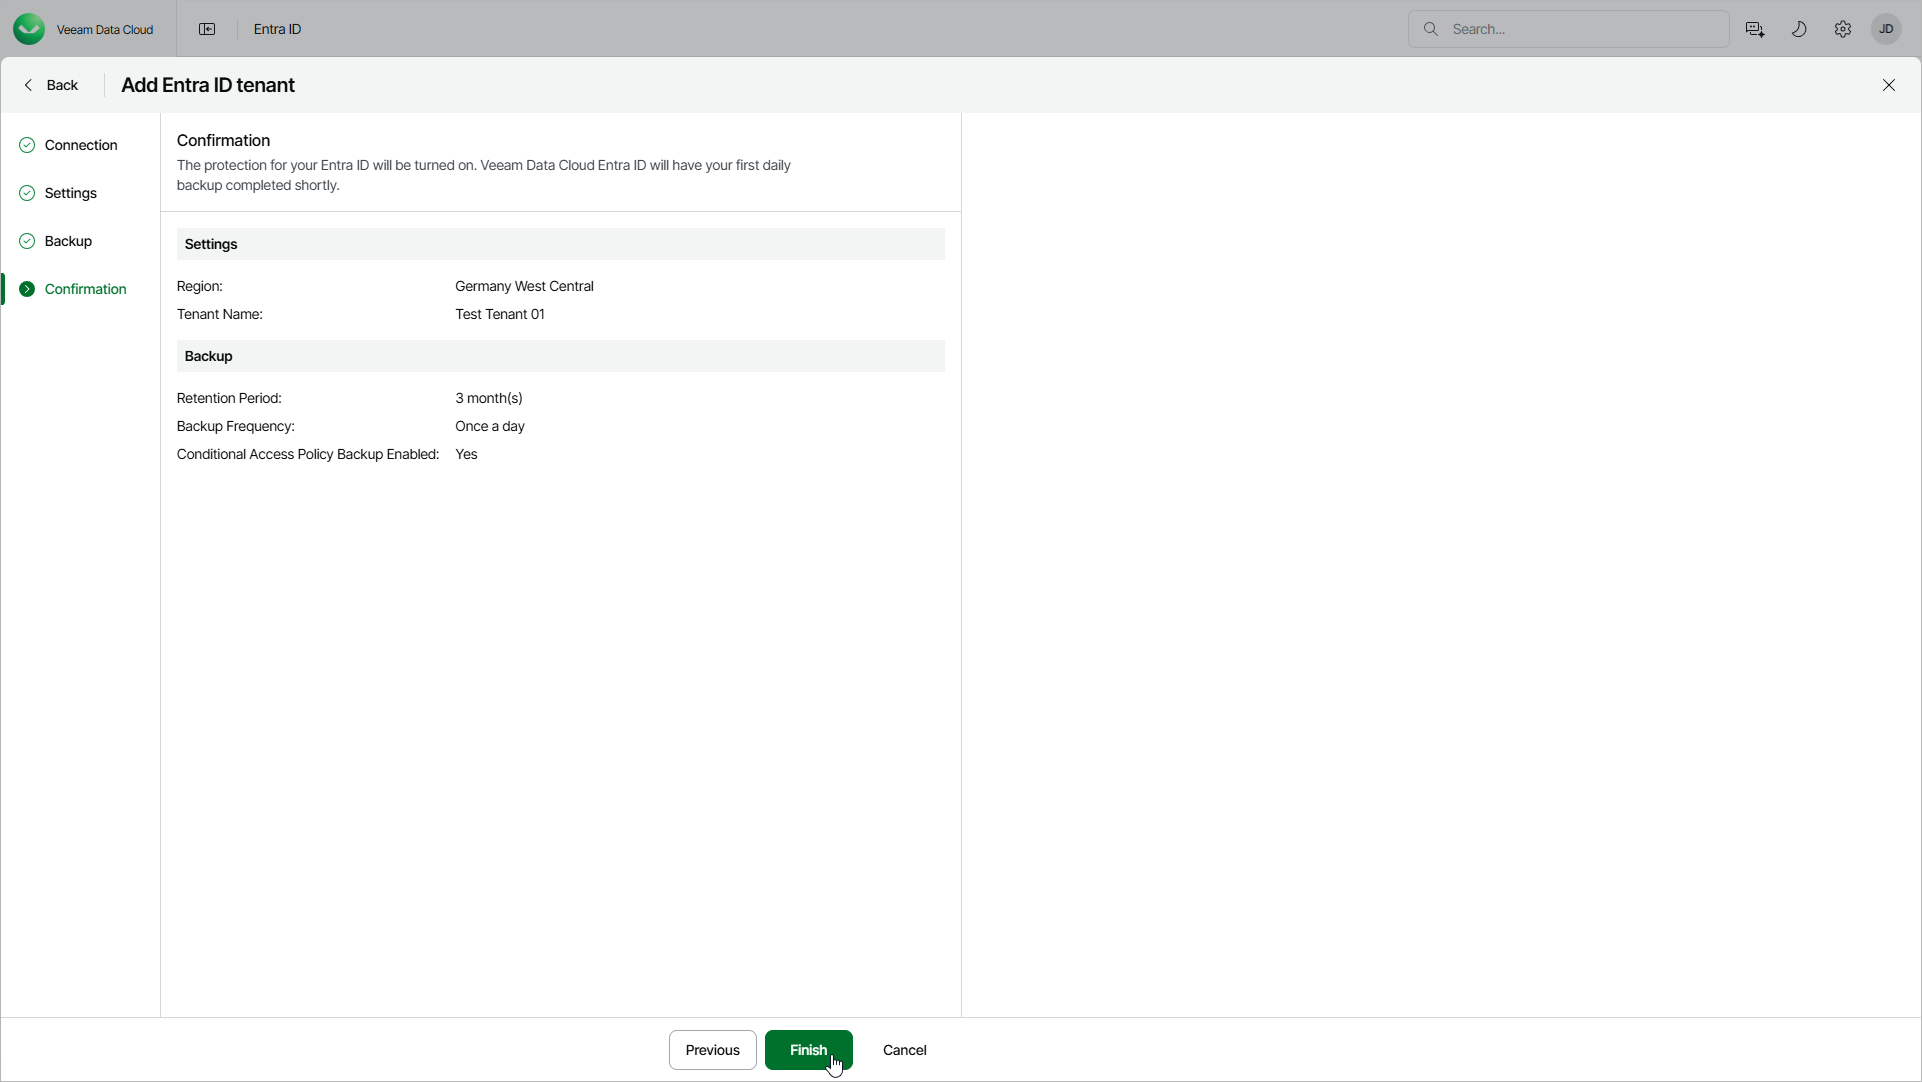Screen dimensions: 1922x1082
Task: Click the Connection step checkmark icon
Action: 27,145
